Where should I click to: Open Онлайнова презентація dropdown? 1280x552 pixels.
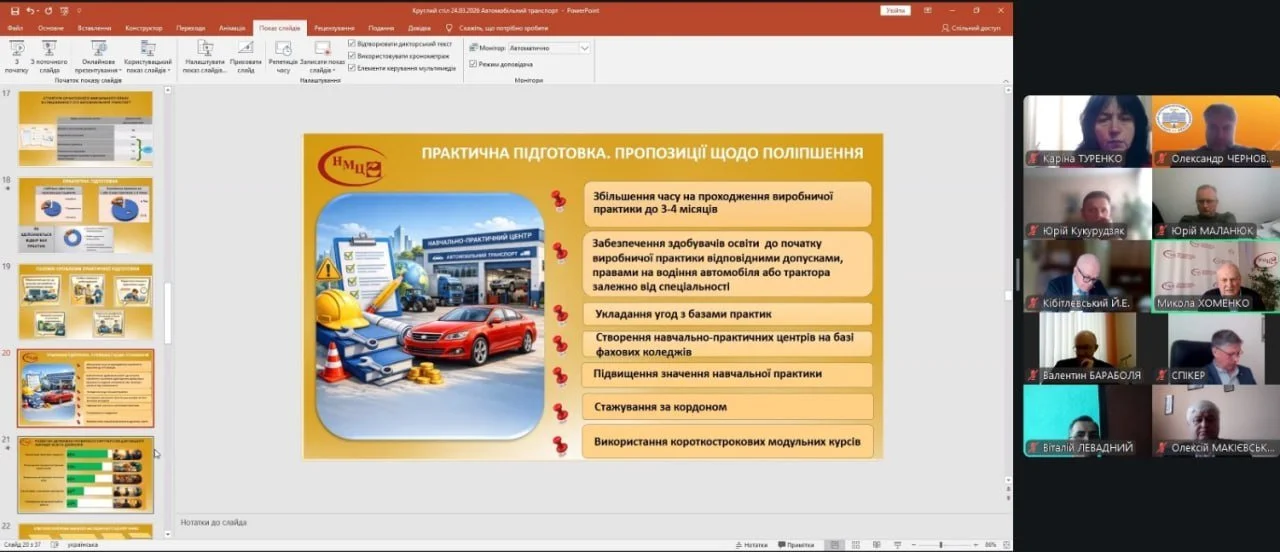point(98,57)
